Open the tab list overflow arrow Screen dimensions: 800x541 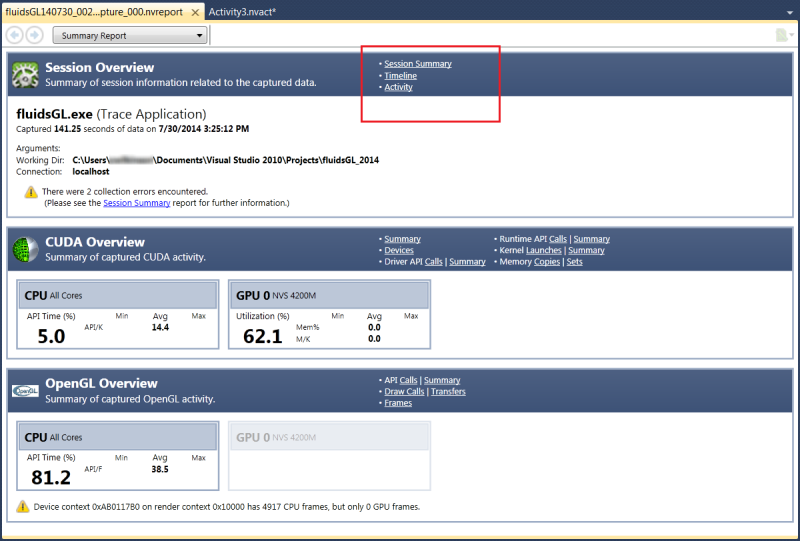790,12
